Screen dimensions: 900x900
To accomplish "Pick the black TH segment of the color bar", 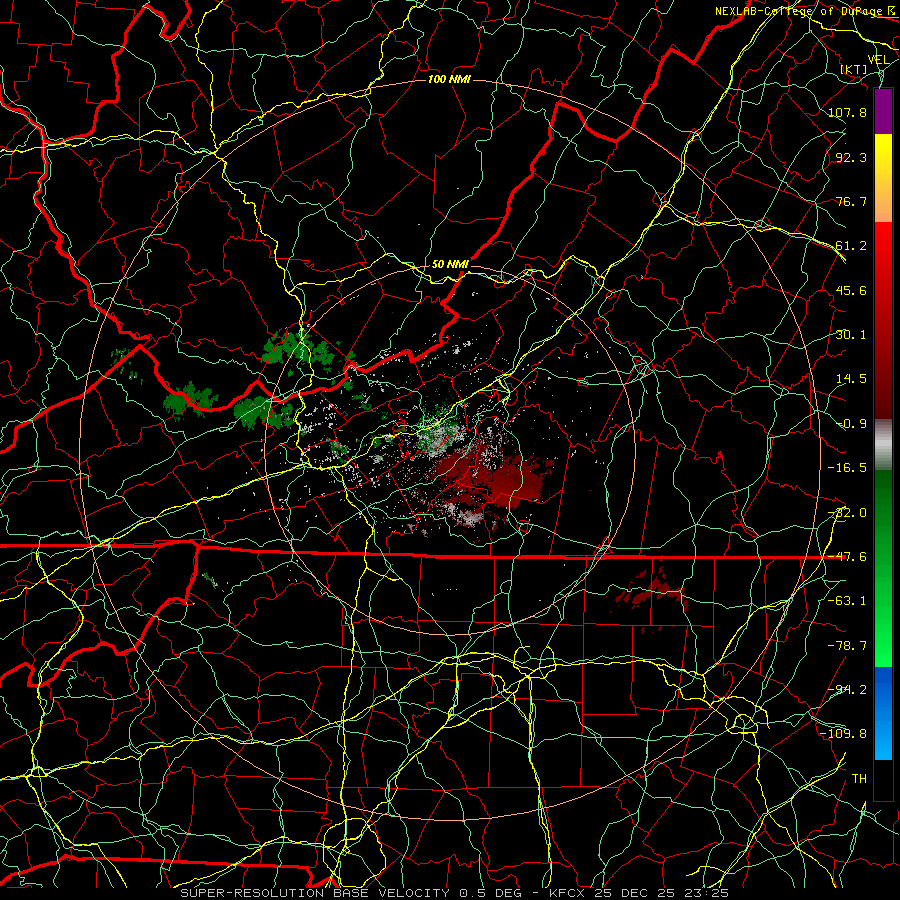I will (883, 780).
